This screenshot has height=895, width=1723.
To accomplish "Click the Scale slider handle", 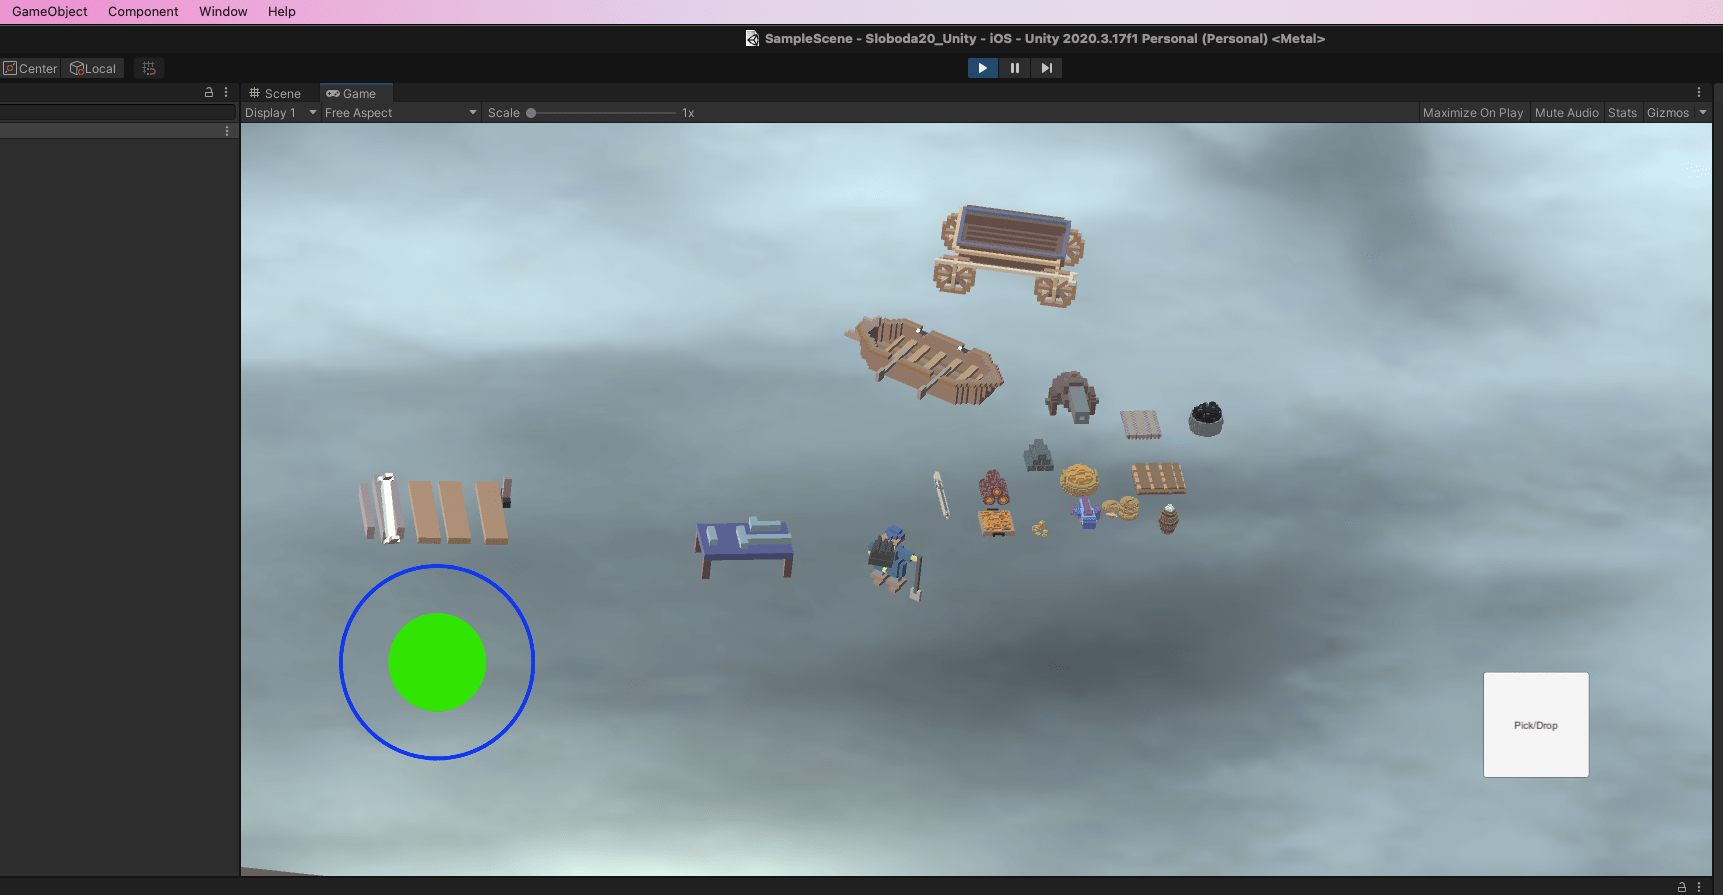I will pyautogui.click(x=531, y=113).
